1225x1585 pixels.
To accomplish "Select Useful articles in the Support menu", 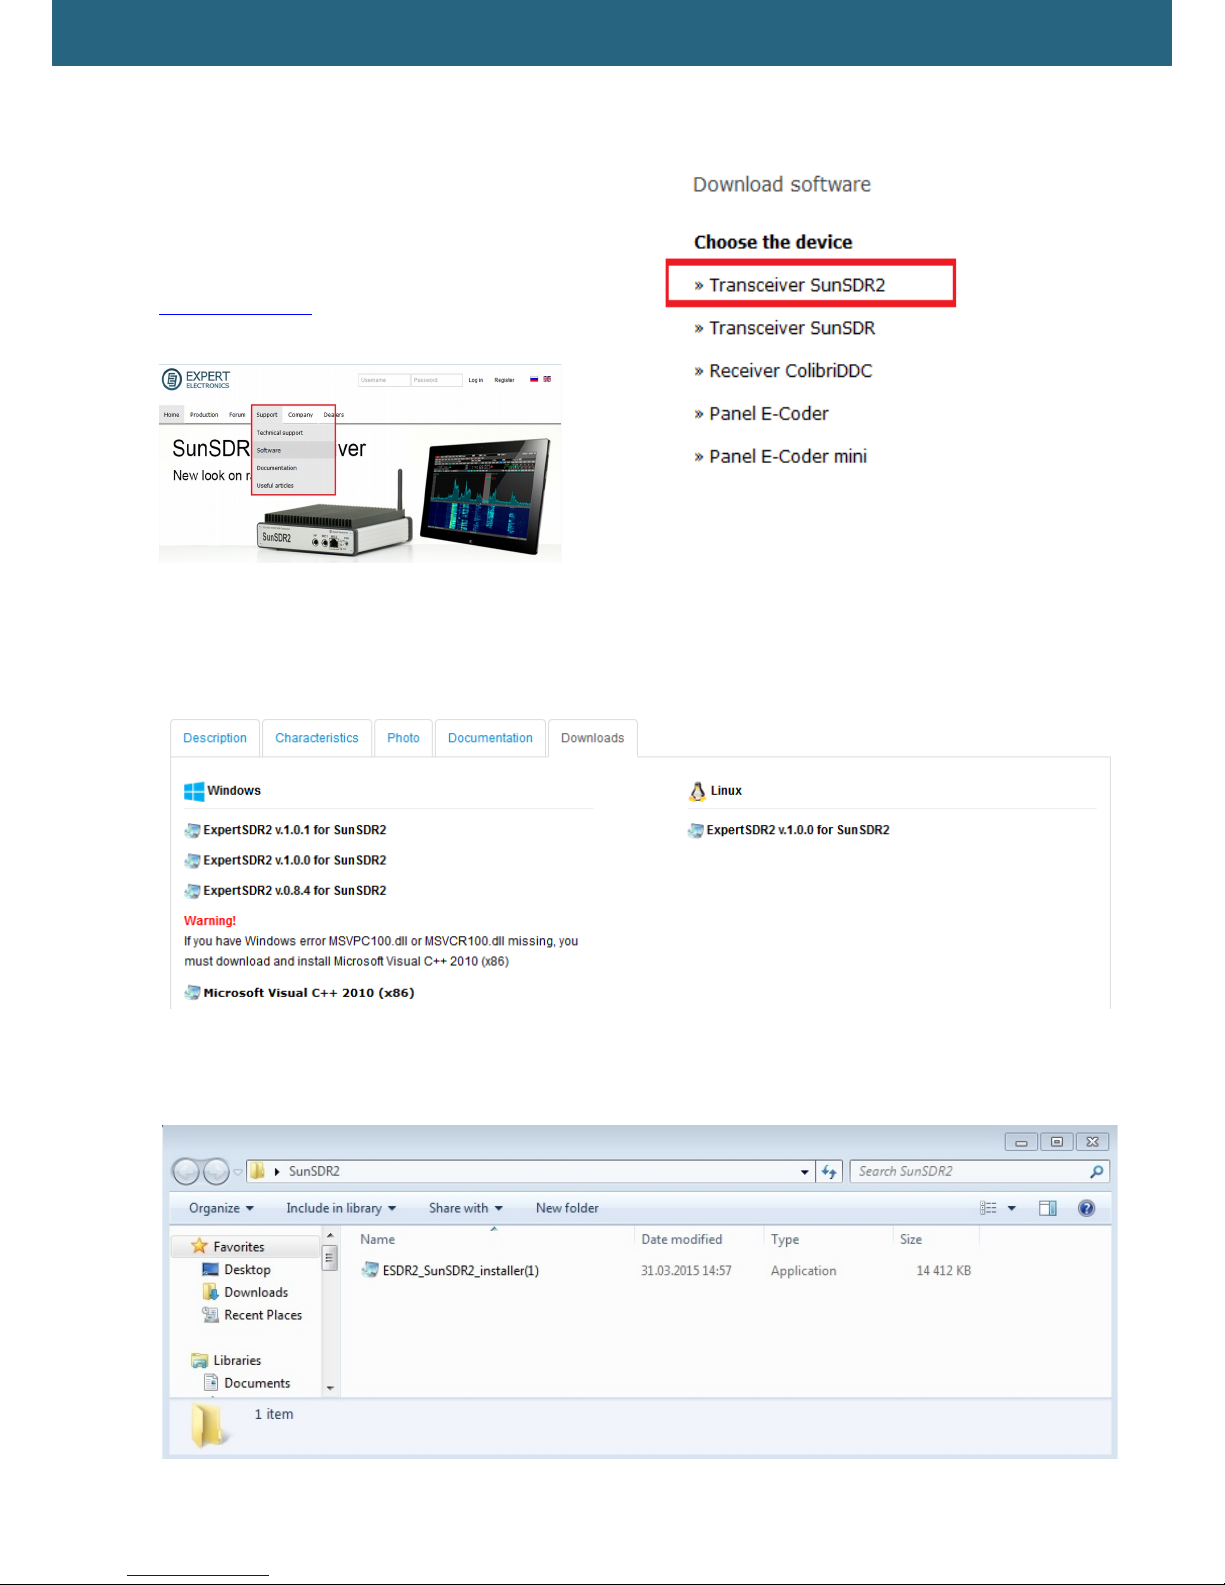I will point(275,486).
